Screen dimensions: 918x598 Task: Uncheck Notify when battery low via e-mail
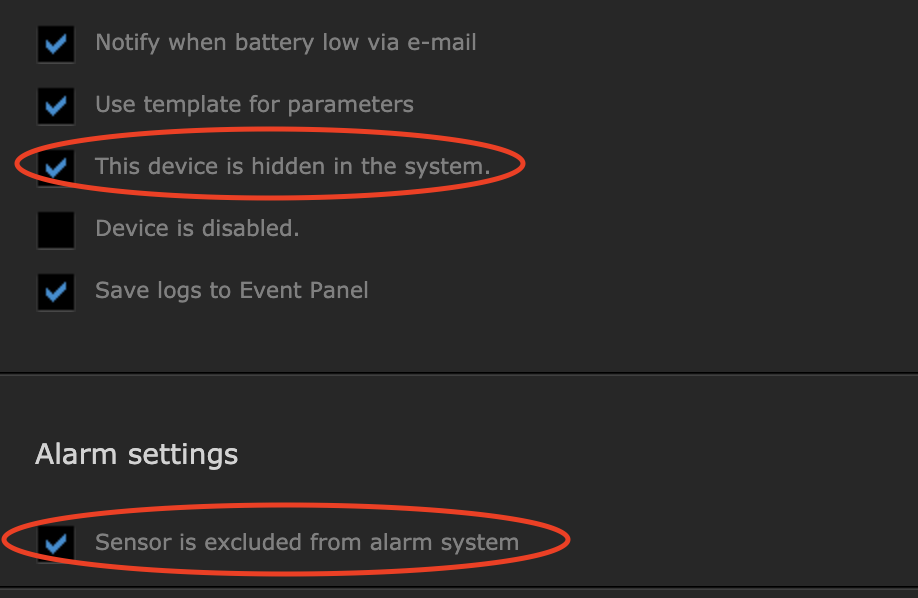tap(56, 44)
